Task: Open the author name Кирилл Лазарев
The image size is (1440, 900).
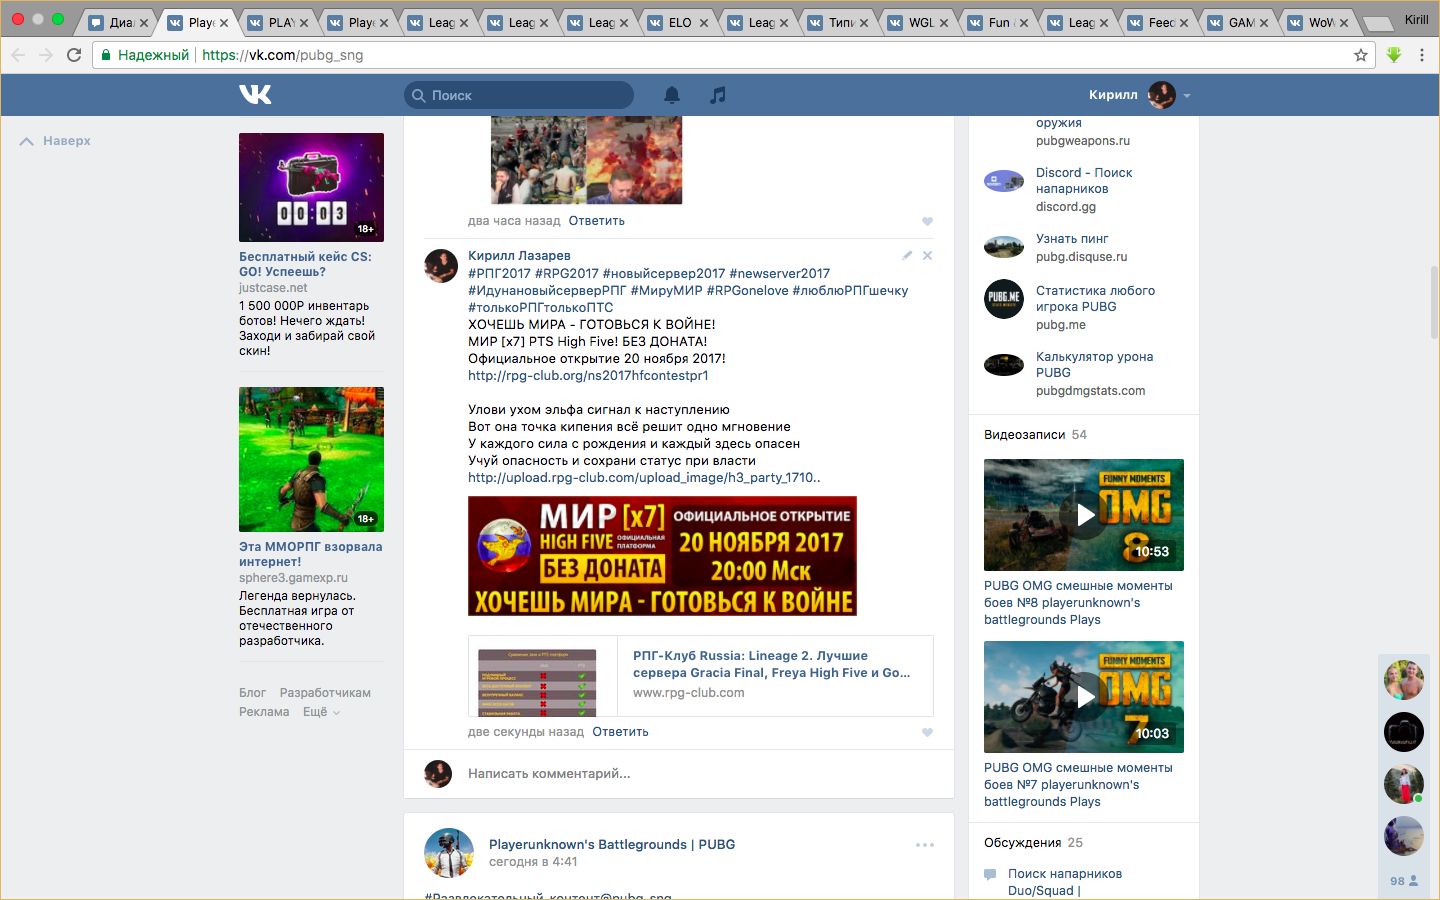Action: (519, 255)
